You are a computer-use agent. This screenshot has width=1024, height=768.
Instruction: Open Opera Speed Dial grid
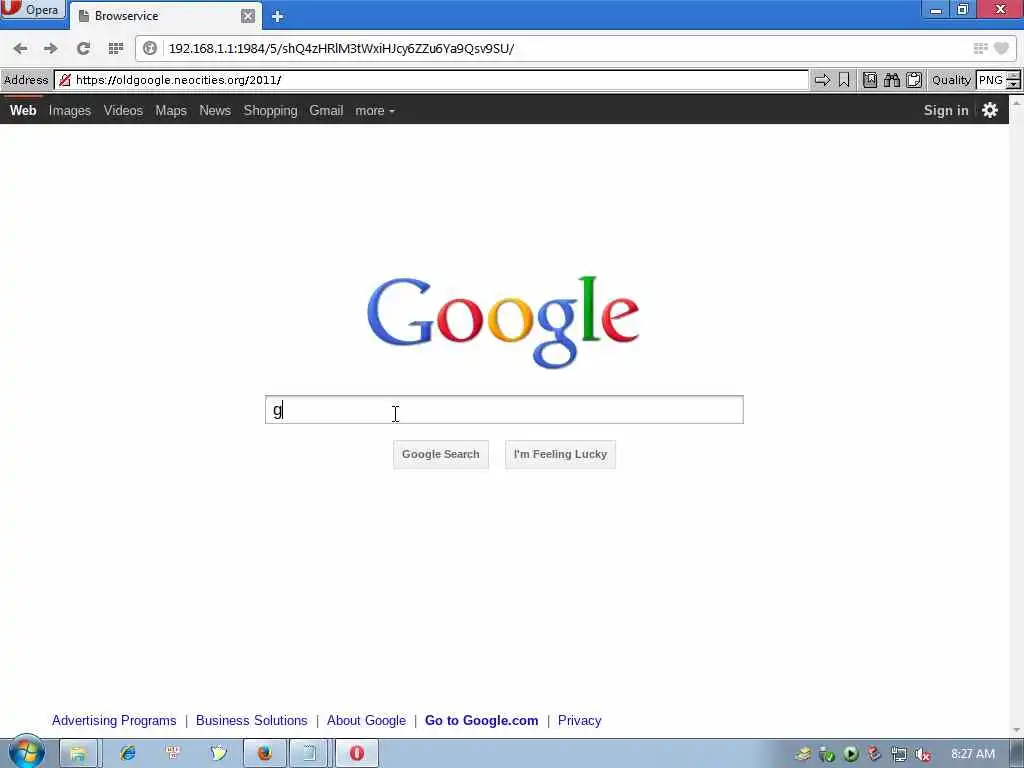pyautogui.click(x=116, y=48)
